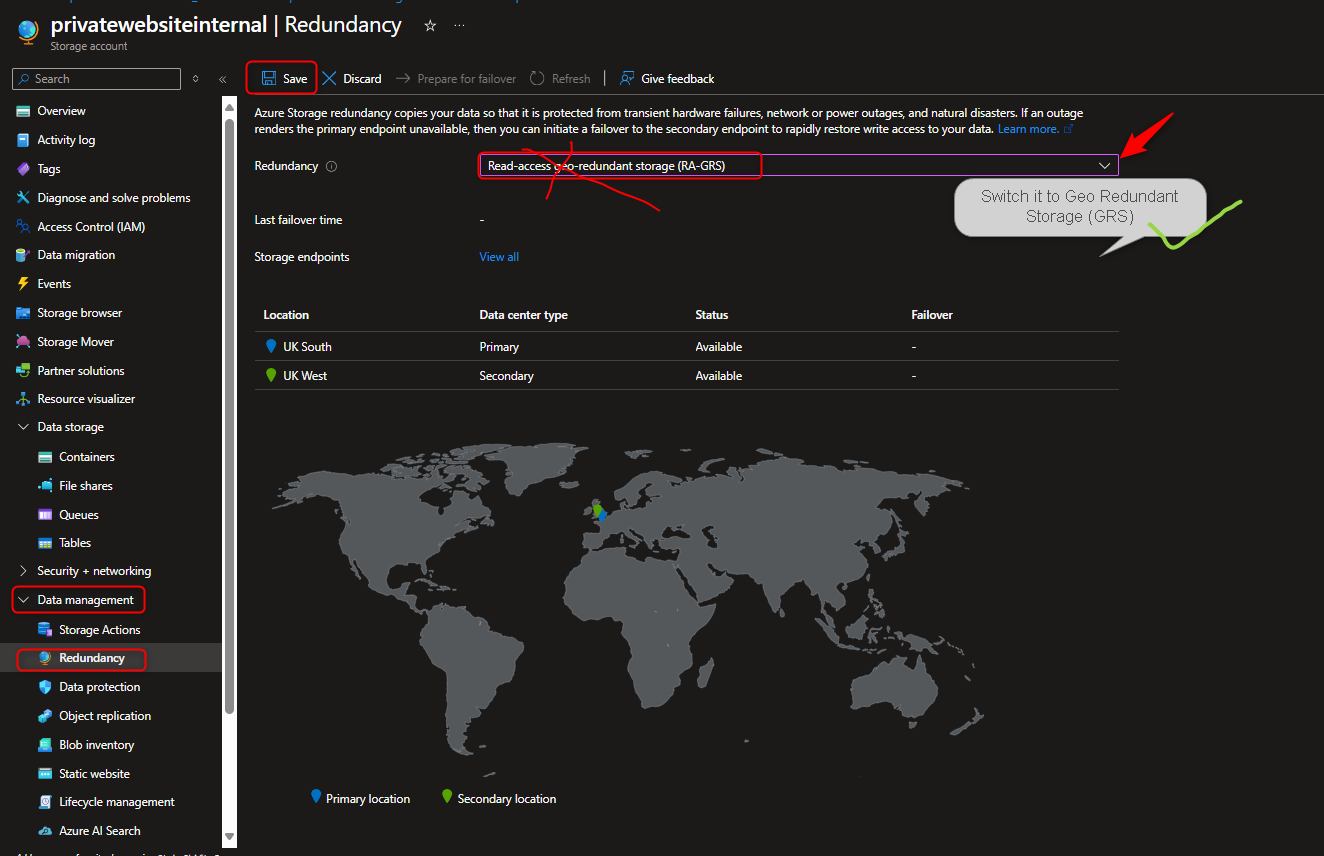1324x856 pixels.
Task: Switch to the Data protection page
Action: (99, 686)
